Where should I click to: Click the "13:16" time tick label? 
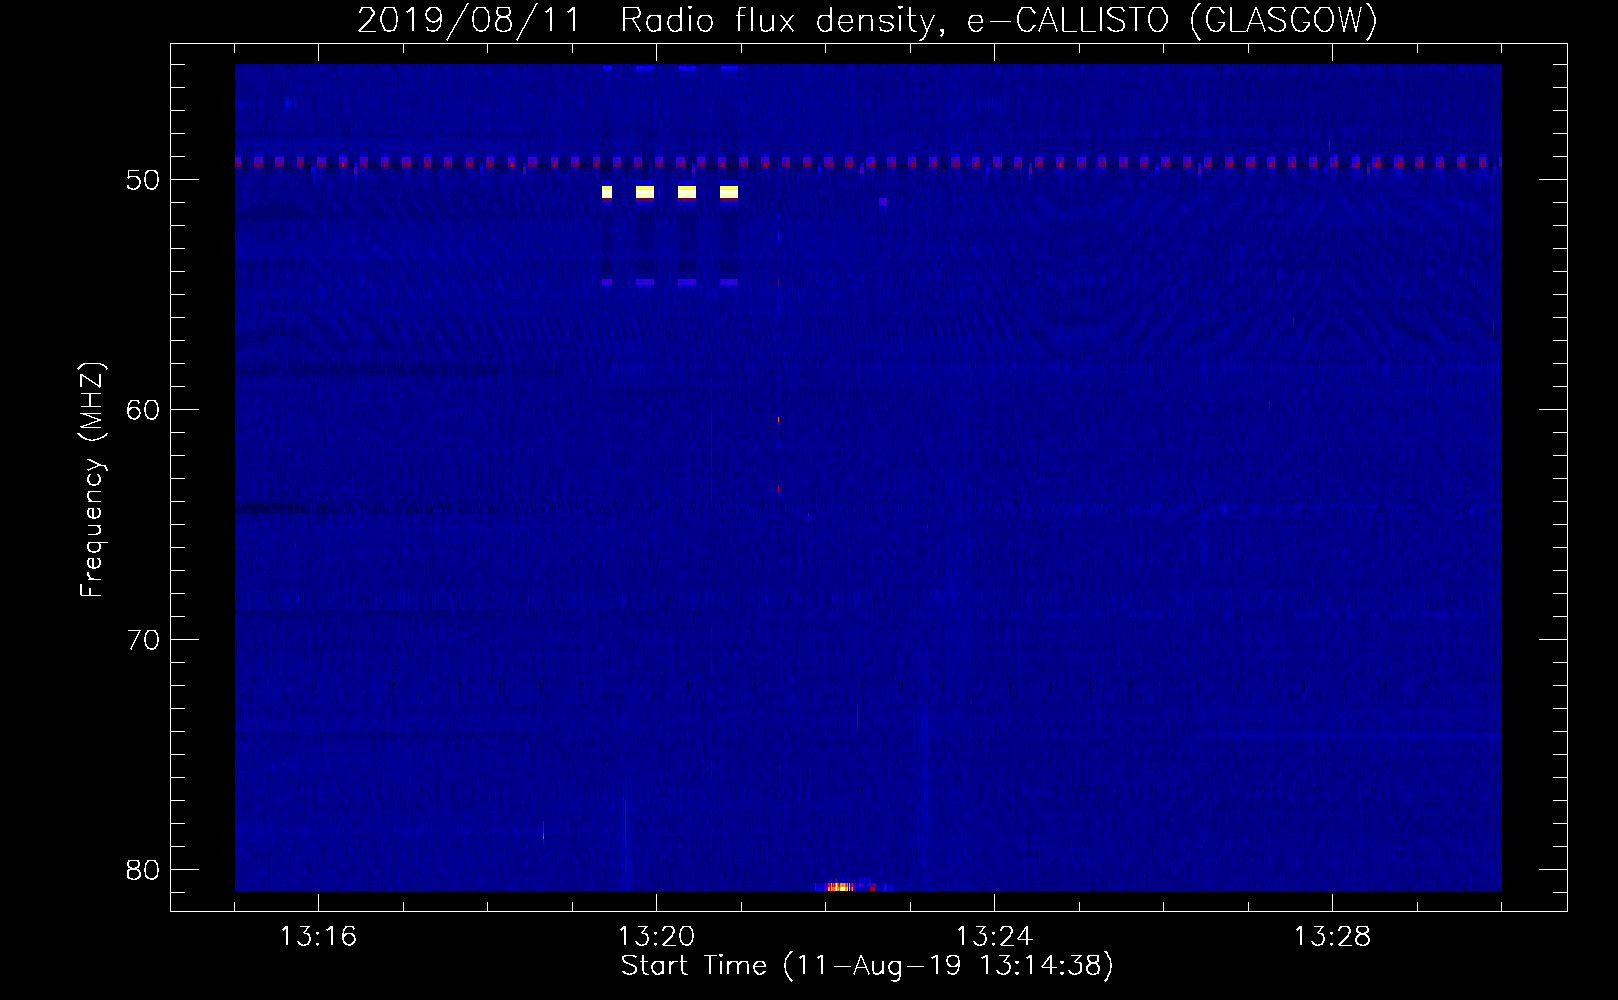point(318,937)
